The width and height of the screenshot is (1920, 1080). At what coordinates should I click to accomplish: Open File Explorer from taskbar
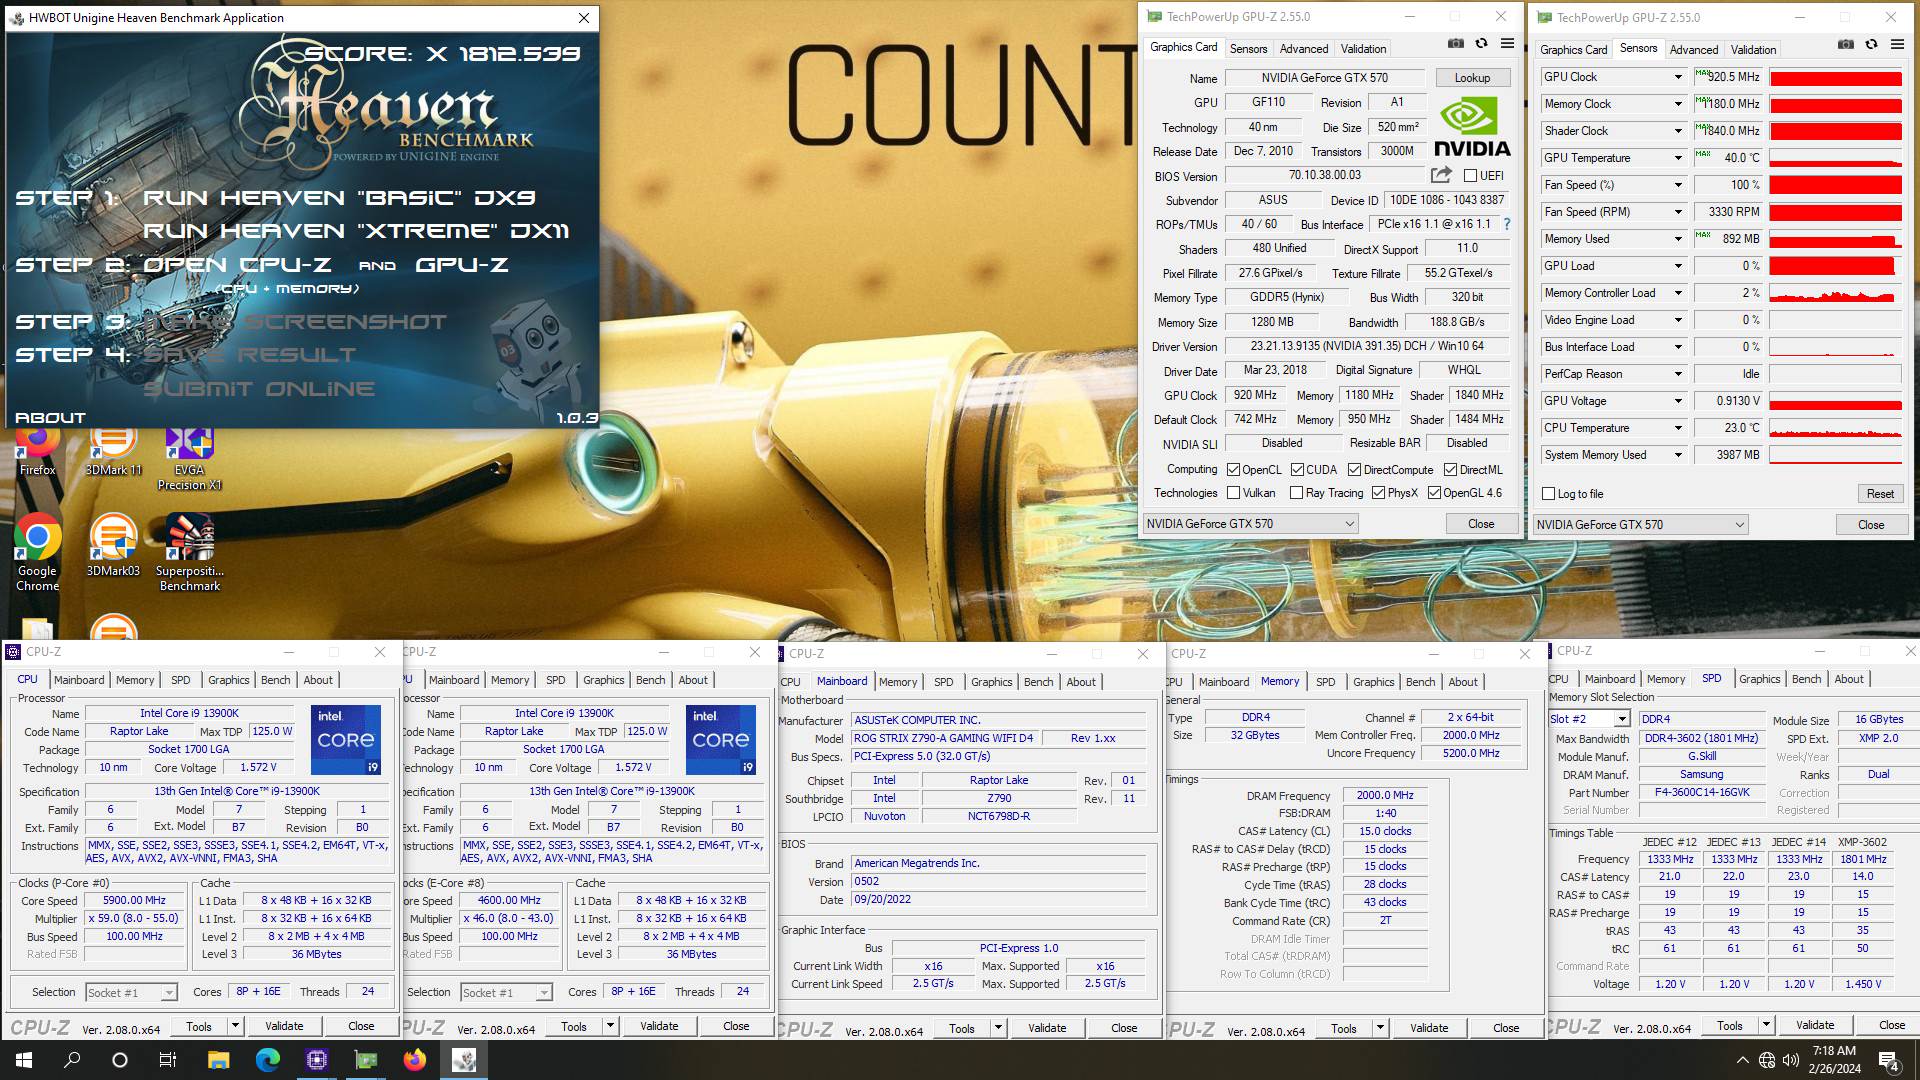click(218, 1060)
